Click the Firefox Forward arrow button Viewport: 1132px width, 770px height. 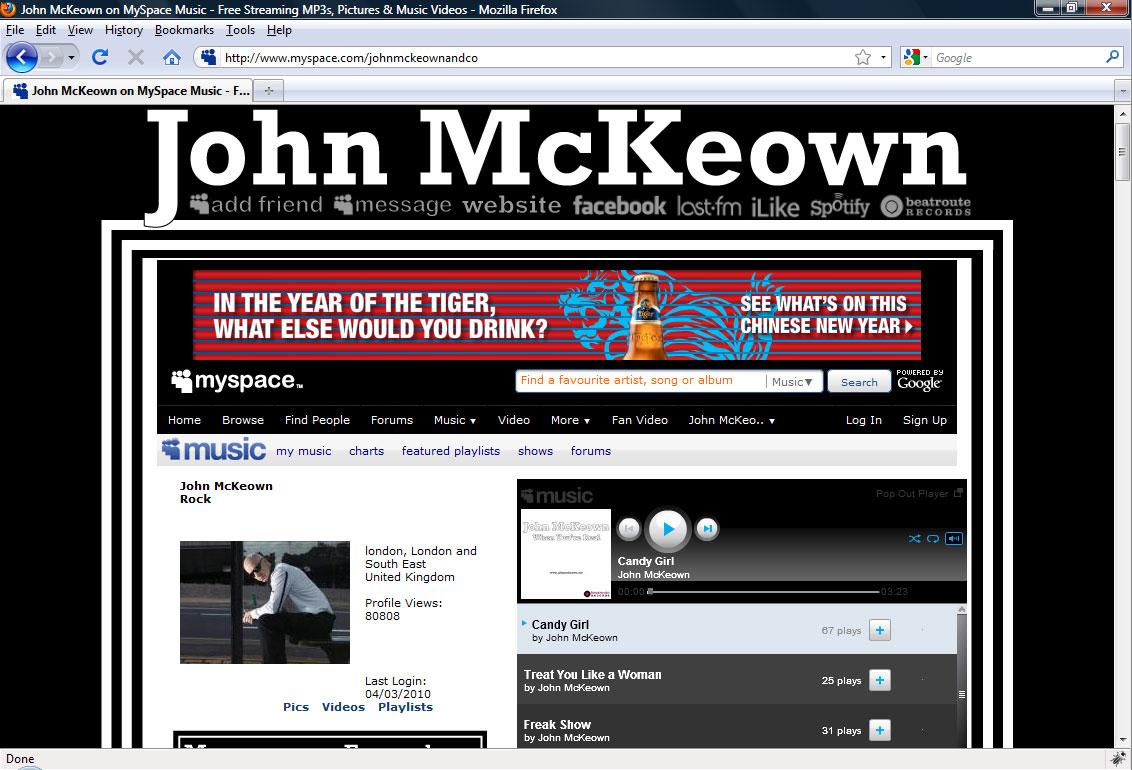pyautogui.click(x=51, y=57)
